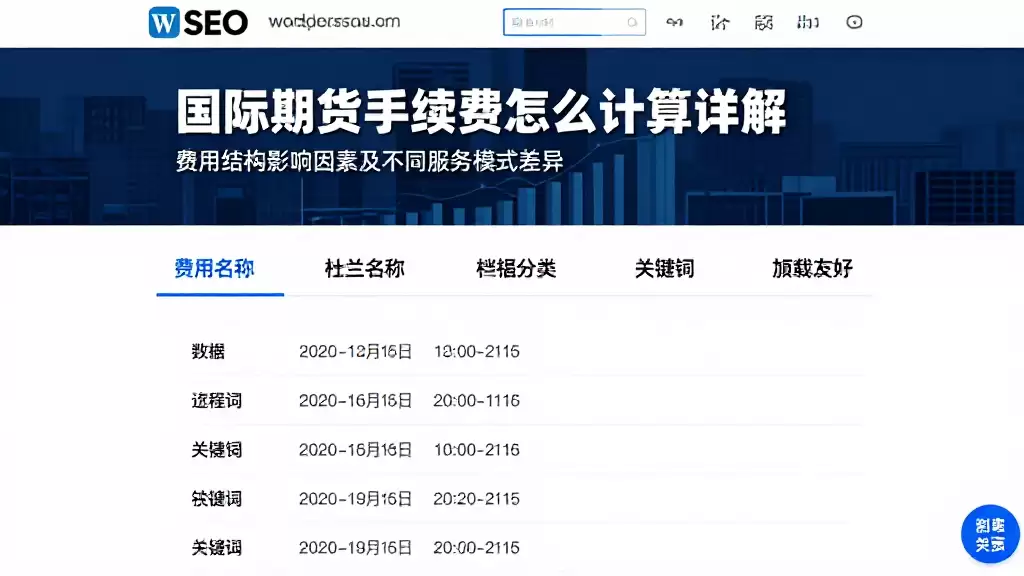Open the third header nav item after search
Image resolution: width=1024 pixels, height=576 pixels.
(763, 23)
